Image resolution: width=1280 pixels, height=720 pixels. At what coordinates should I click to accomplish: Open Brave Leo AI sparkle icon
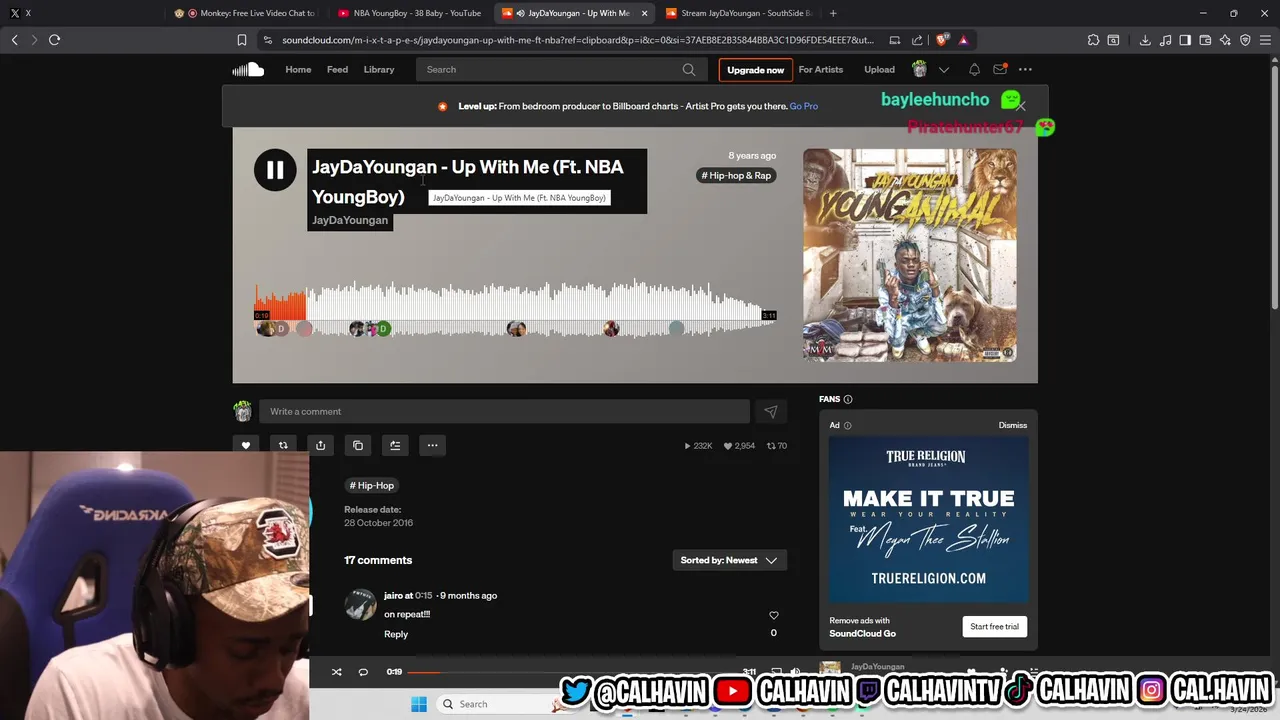(1225, 40)
